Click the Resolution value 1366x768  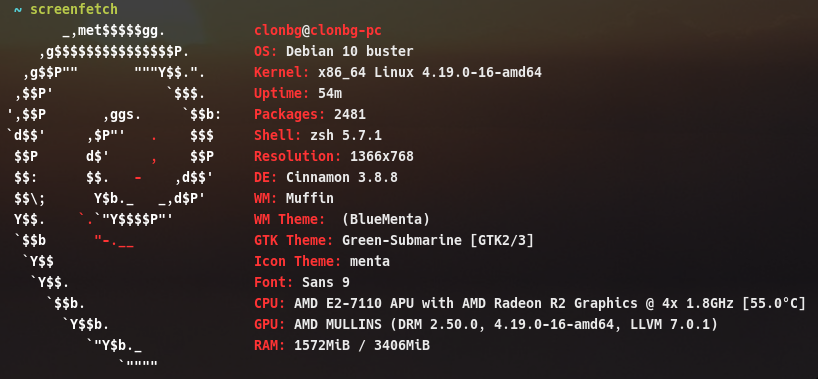click(x=382, y=156)
